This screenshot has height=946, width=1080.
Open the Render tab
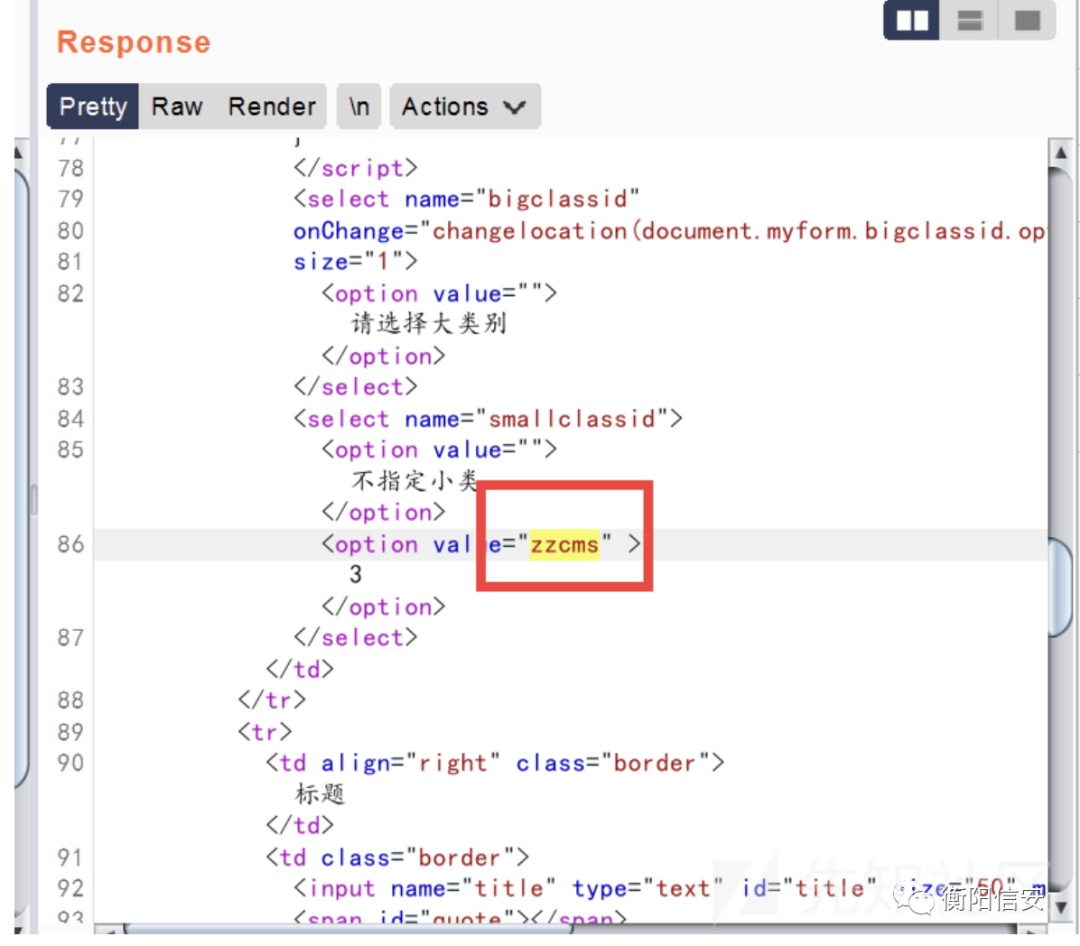272,107
